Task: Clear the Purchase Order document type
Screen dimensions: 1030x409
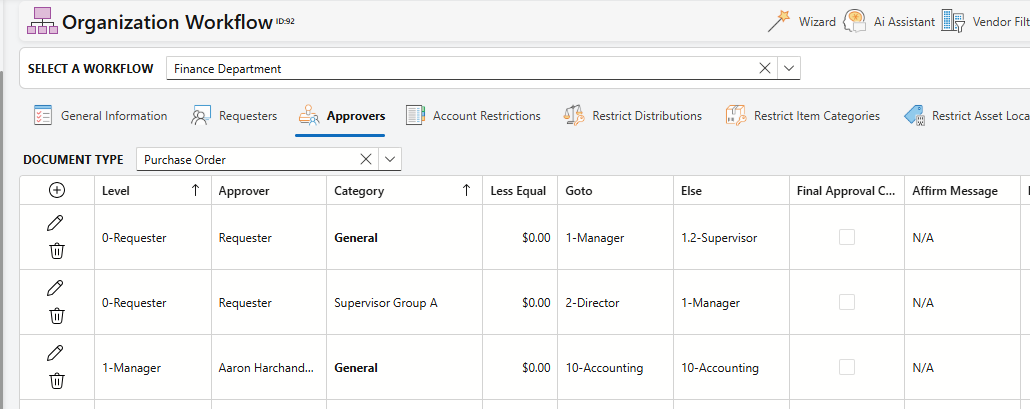Action: [x=365, y=159]
